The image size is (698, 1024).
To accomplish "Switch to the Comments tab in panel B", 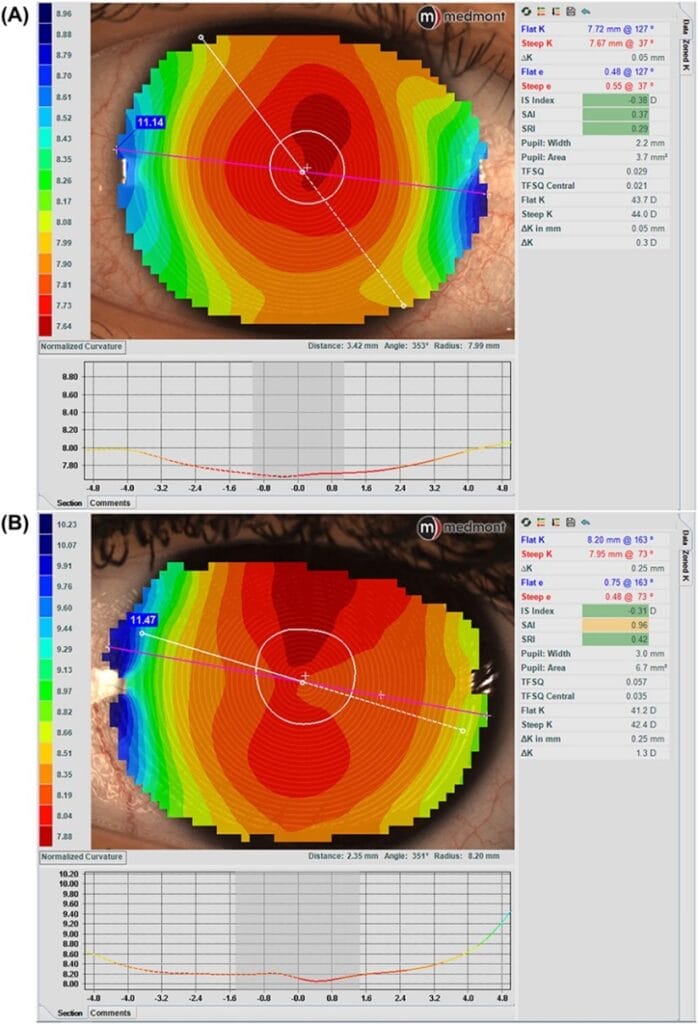I will coord(110,1013).
